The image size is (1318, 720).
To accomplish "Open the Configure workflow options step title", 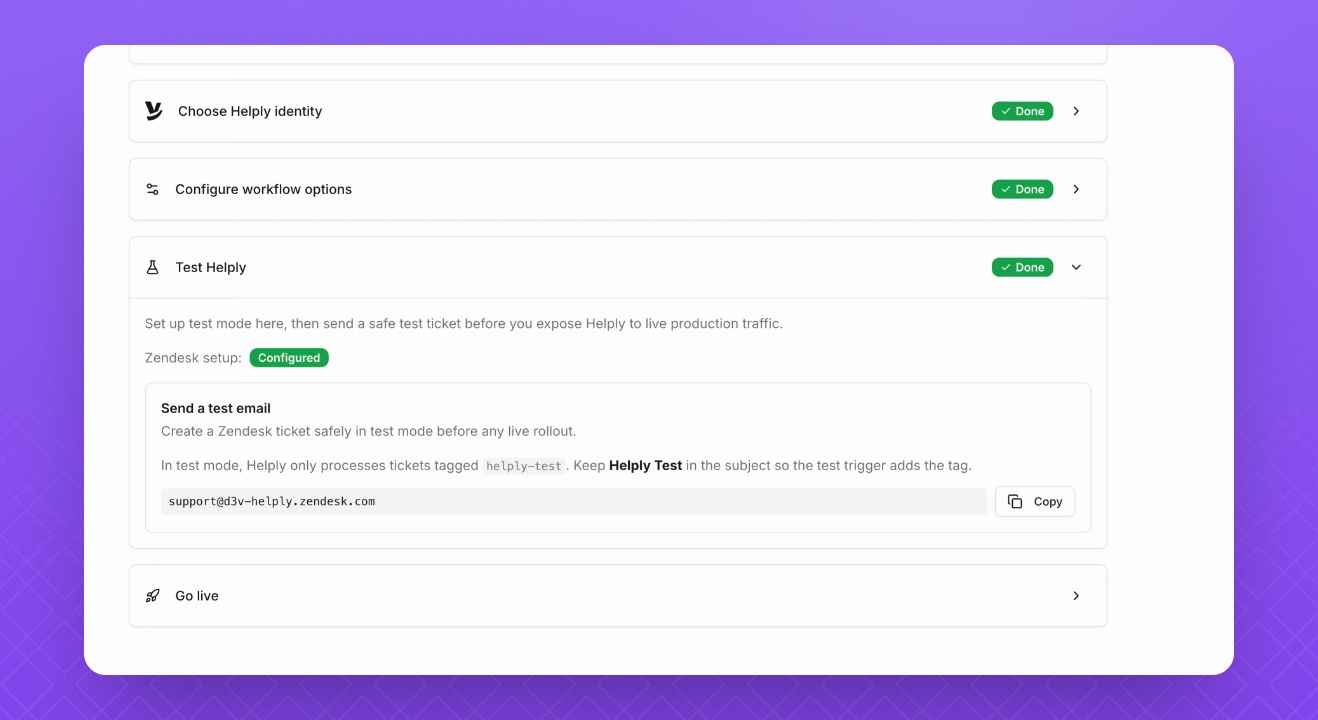I will click(263, 189).
